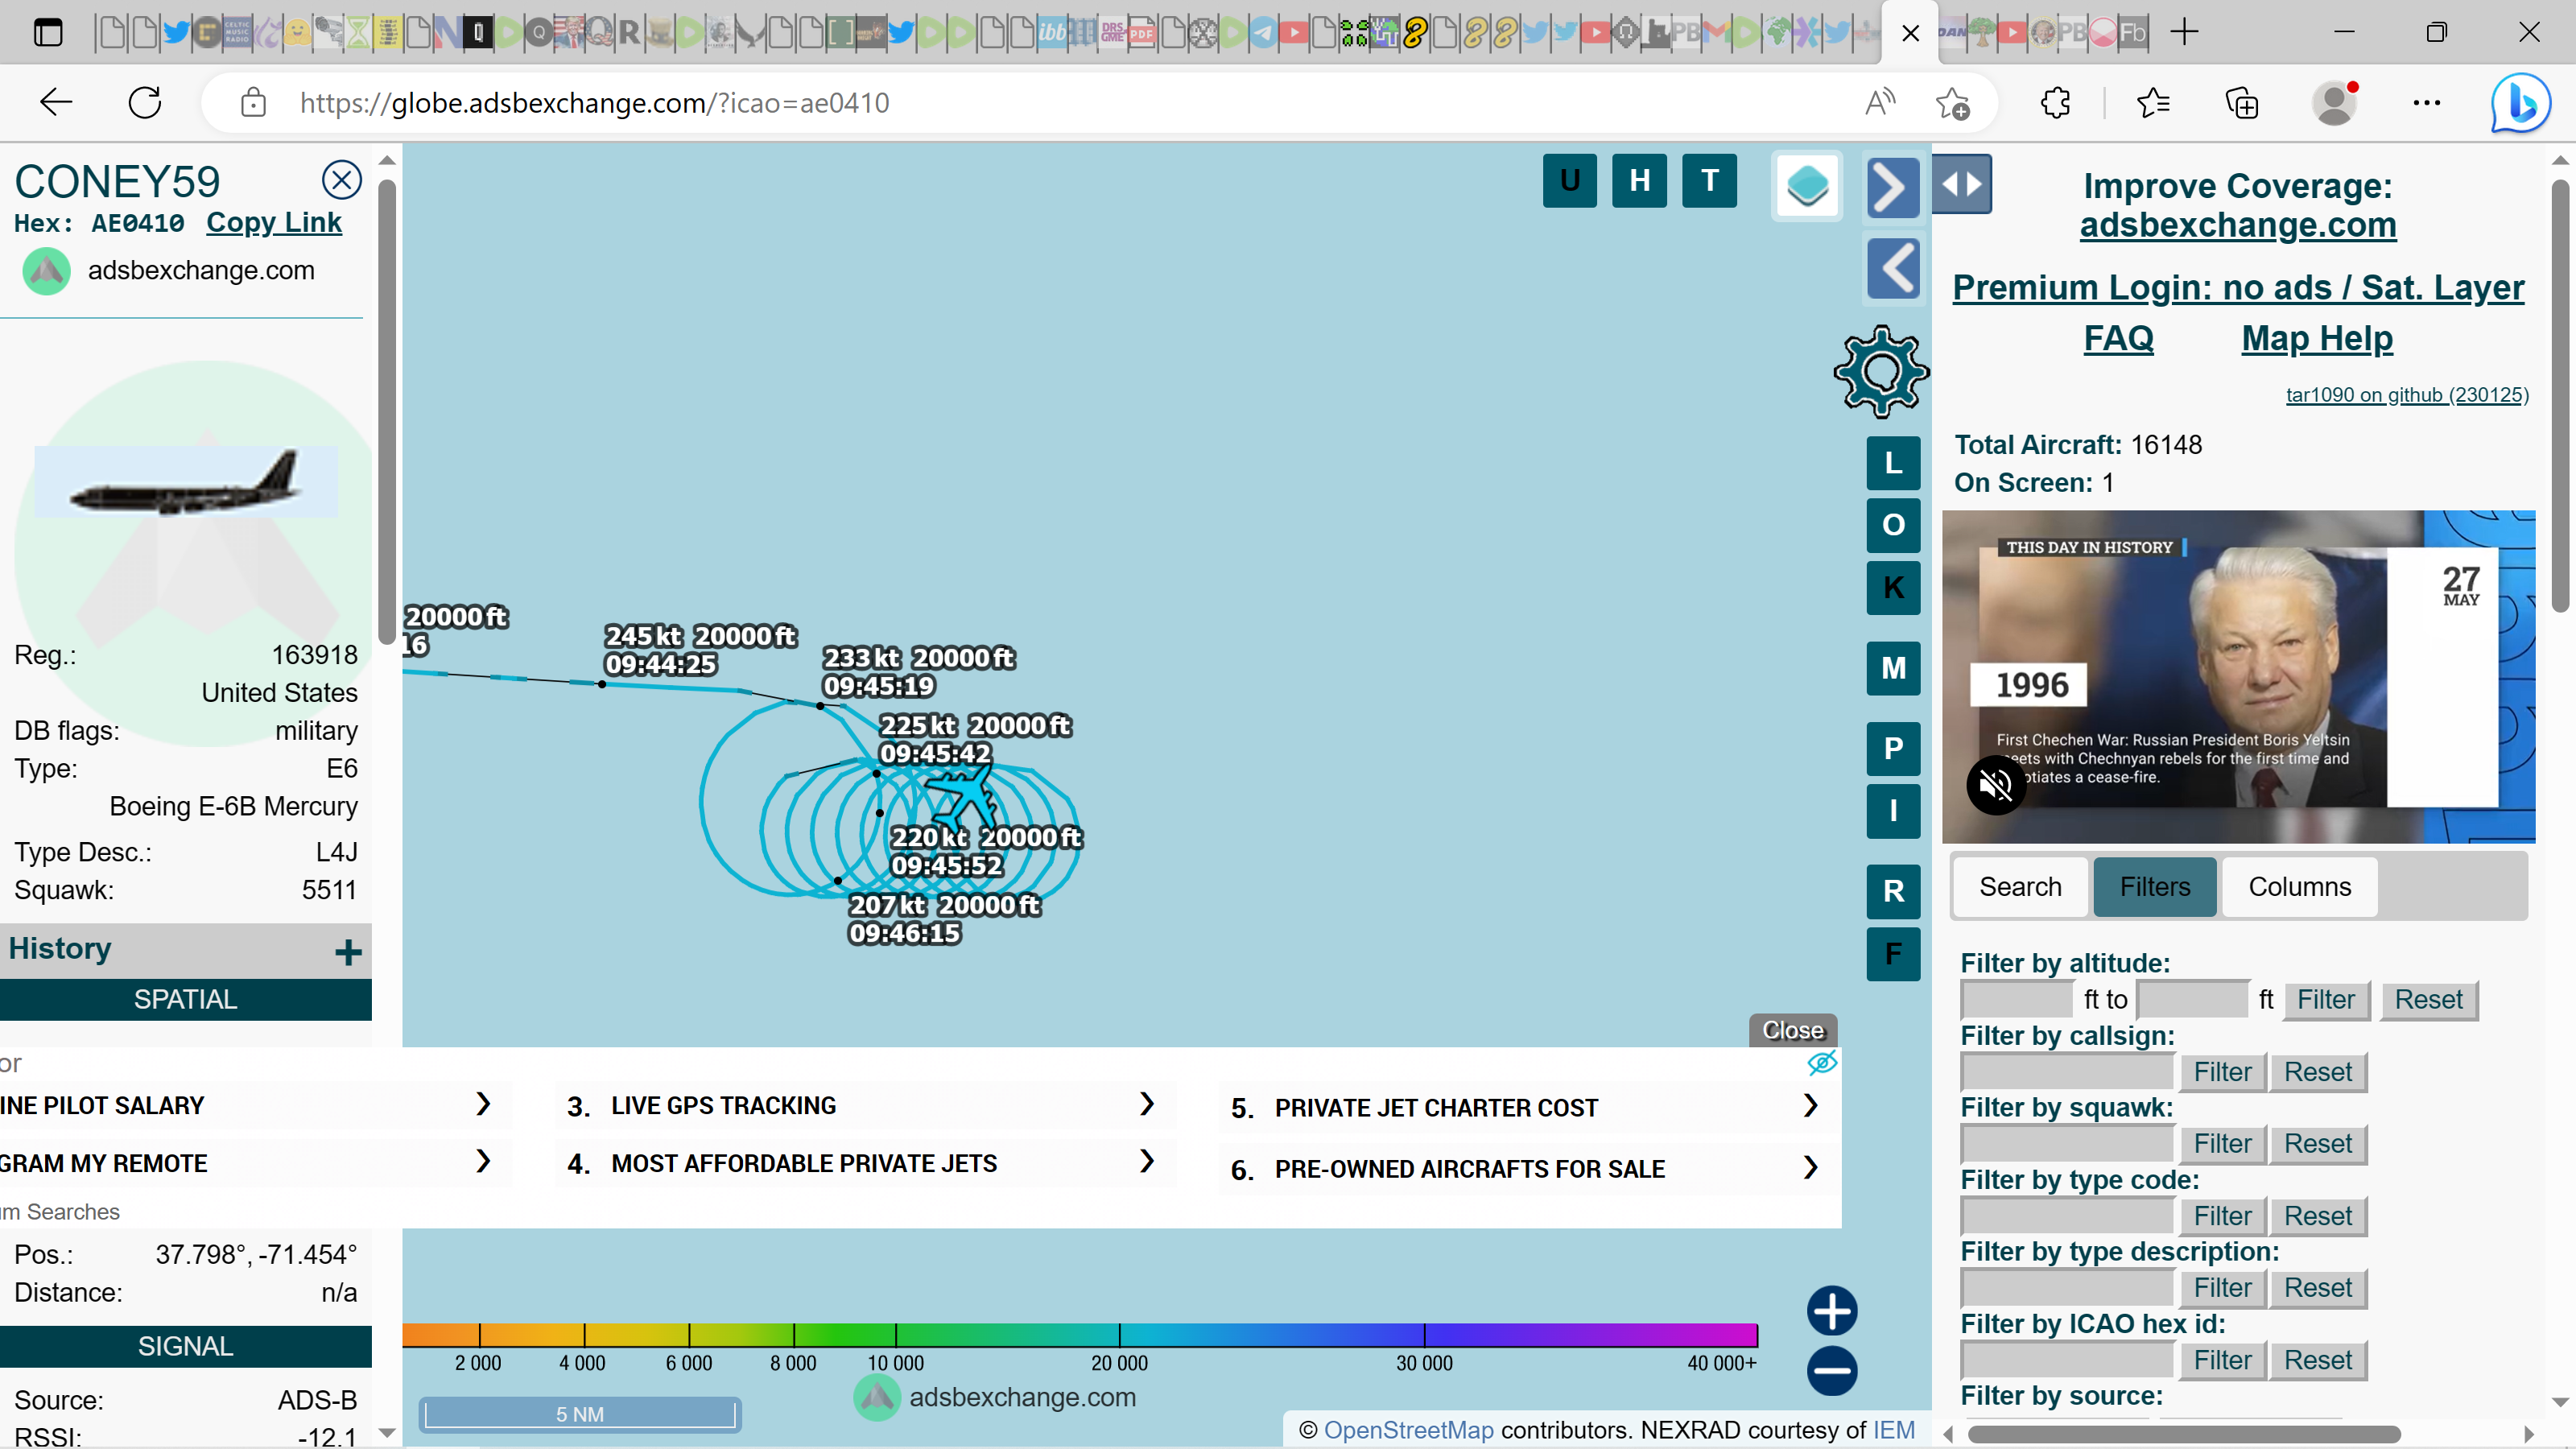This screenshot has height=1449, width=2576.
Task: Click the Read aloud icon in address bar
Action: tap(1881, 102)
